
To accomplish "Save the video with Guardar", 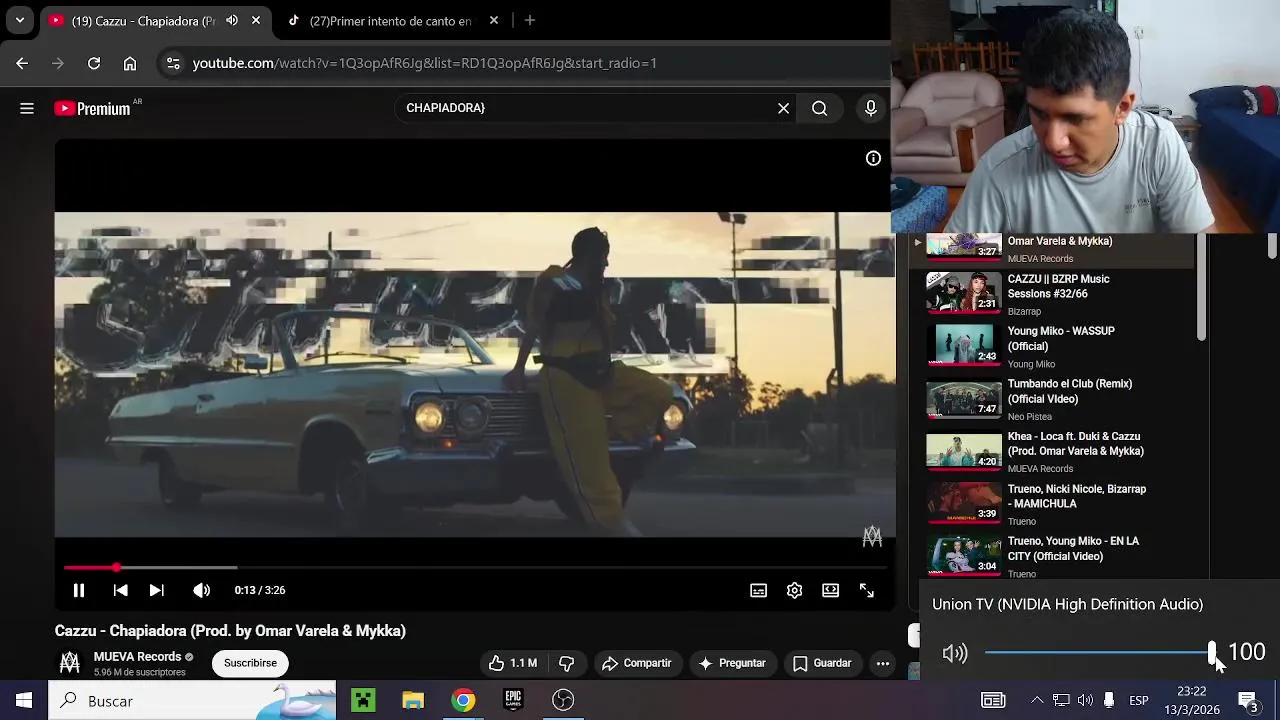I will [x=822, y=663].
